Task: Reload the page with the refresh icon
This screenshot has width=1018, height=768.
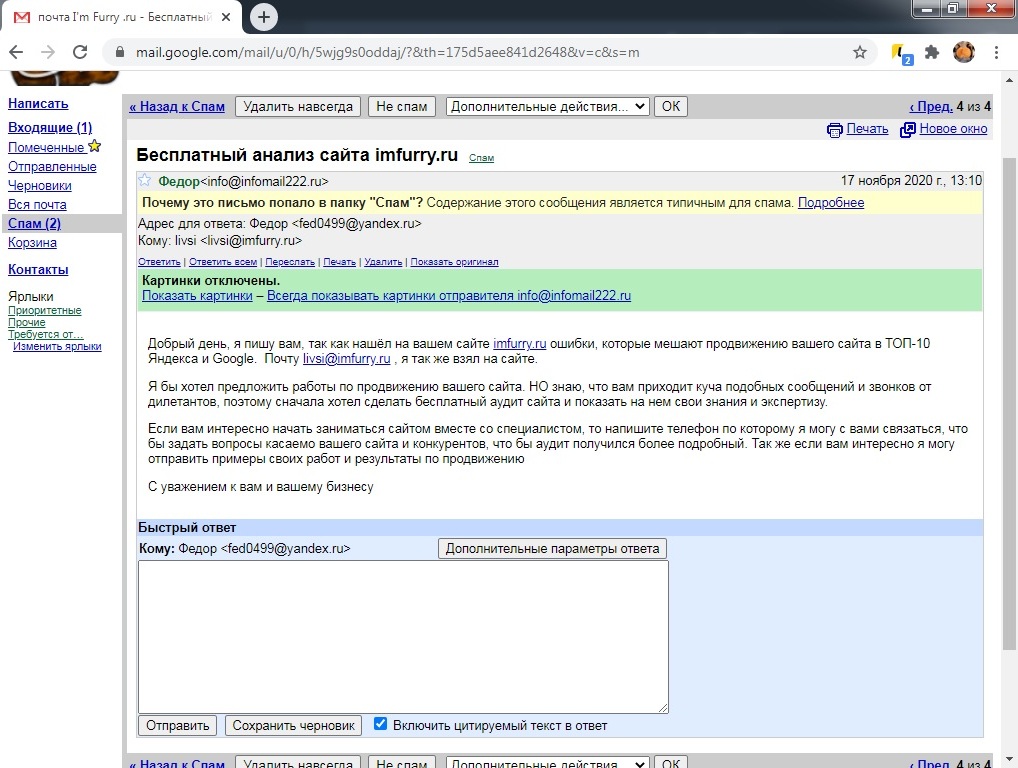Action: 81,52
